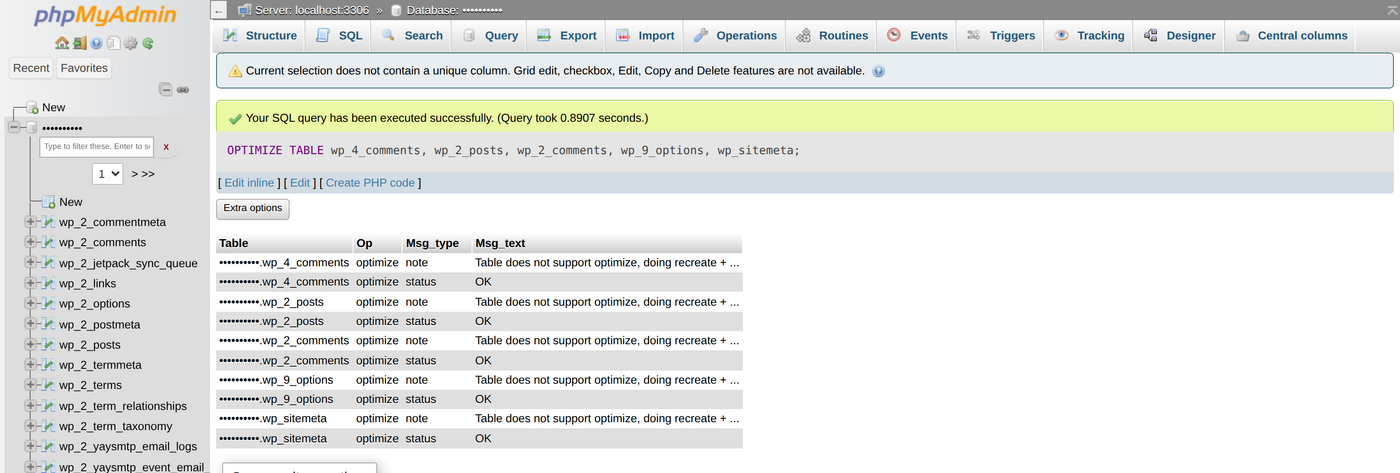Unlink from main panel chain icon
The image size is (1400, 473).
coord(183,89)
